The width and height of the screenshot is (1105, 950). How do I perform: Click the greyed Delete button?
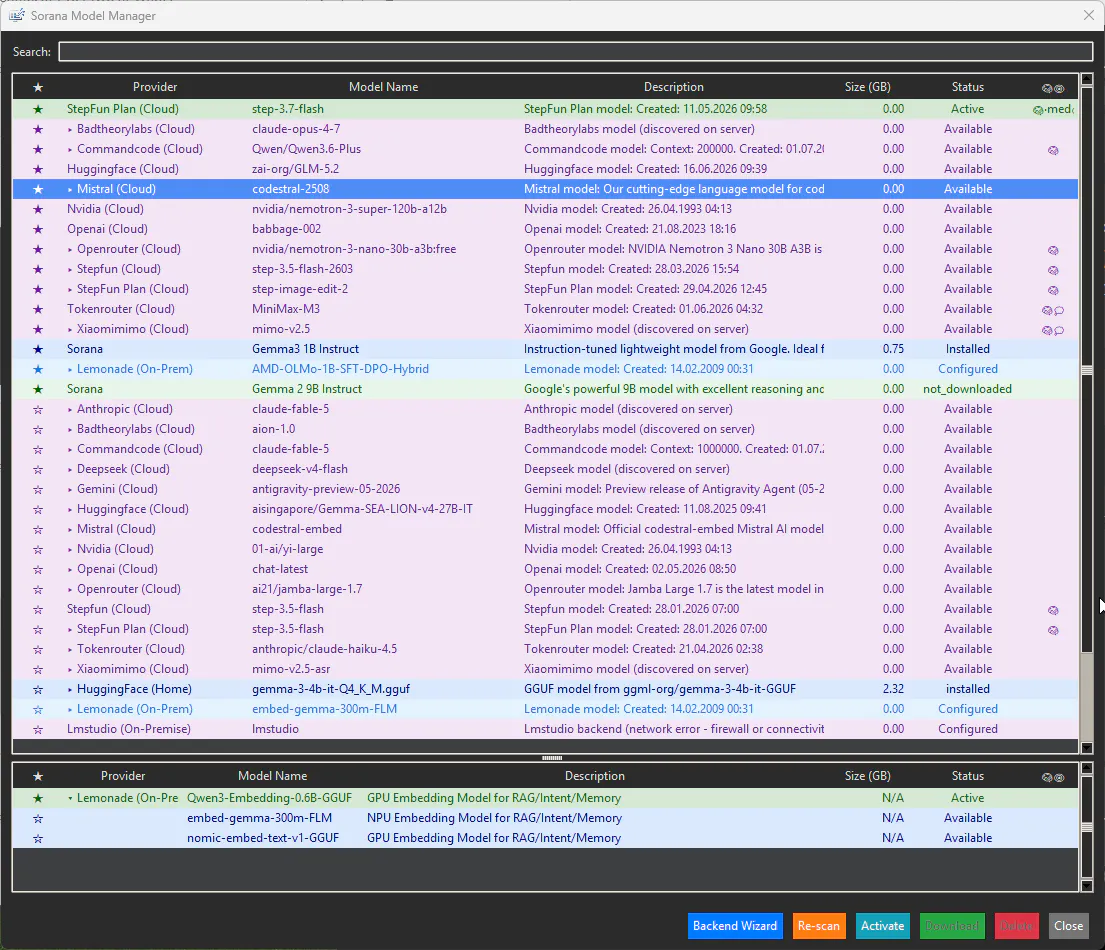1016,925
